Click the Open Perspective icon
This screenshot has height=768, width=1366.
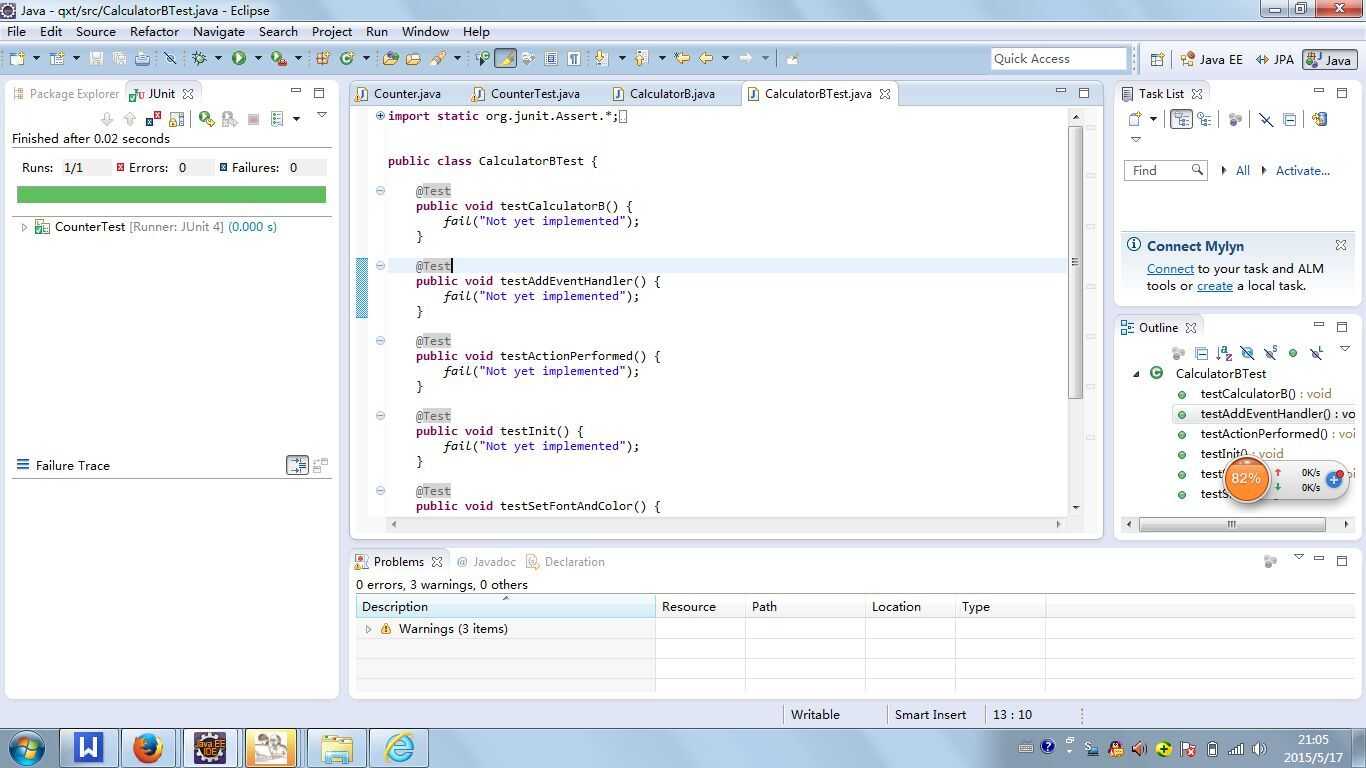[1157, 59]
